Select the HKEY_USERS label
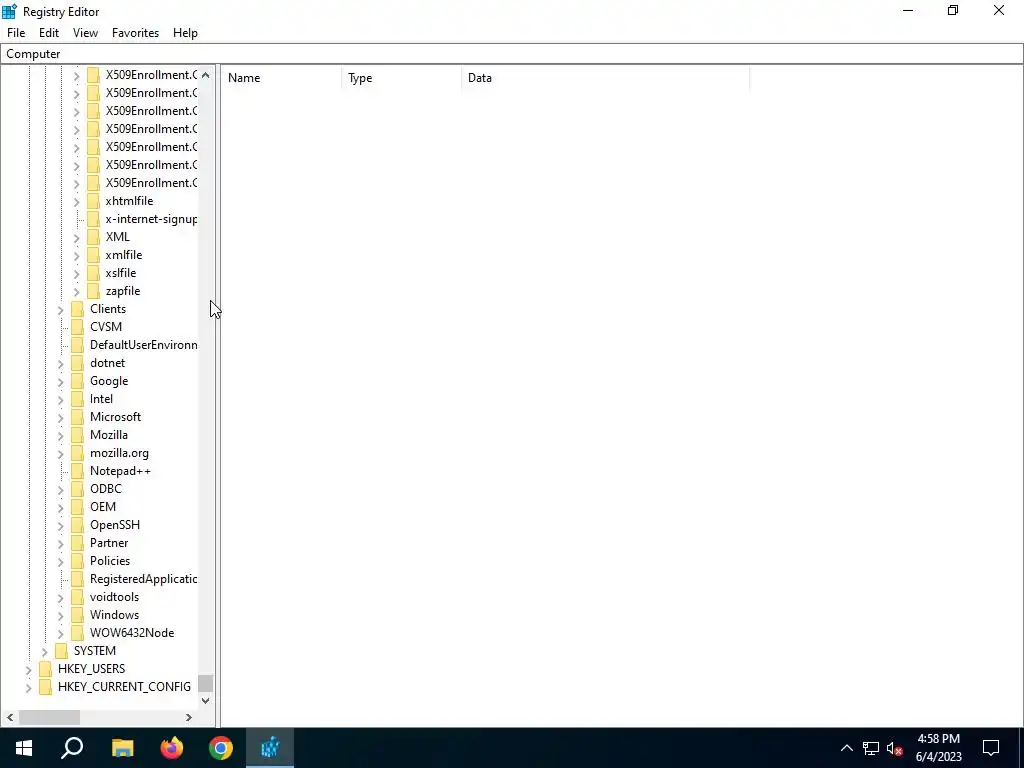The image size is (1024, 768). (91, 669)
